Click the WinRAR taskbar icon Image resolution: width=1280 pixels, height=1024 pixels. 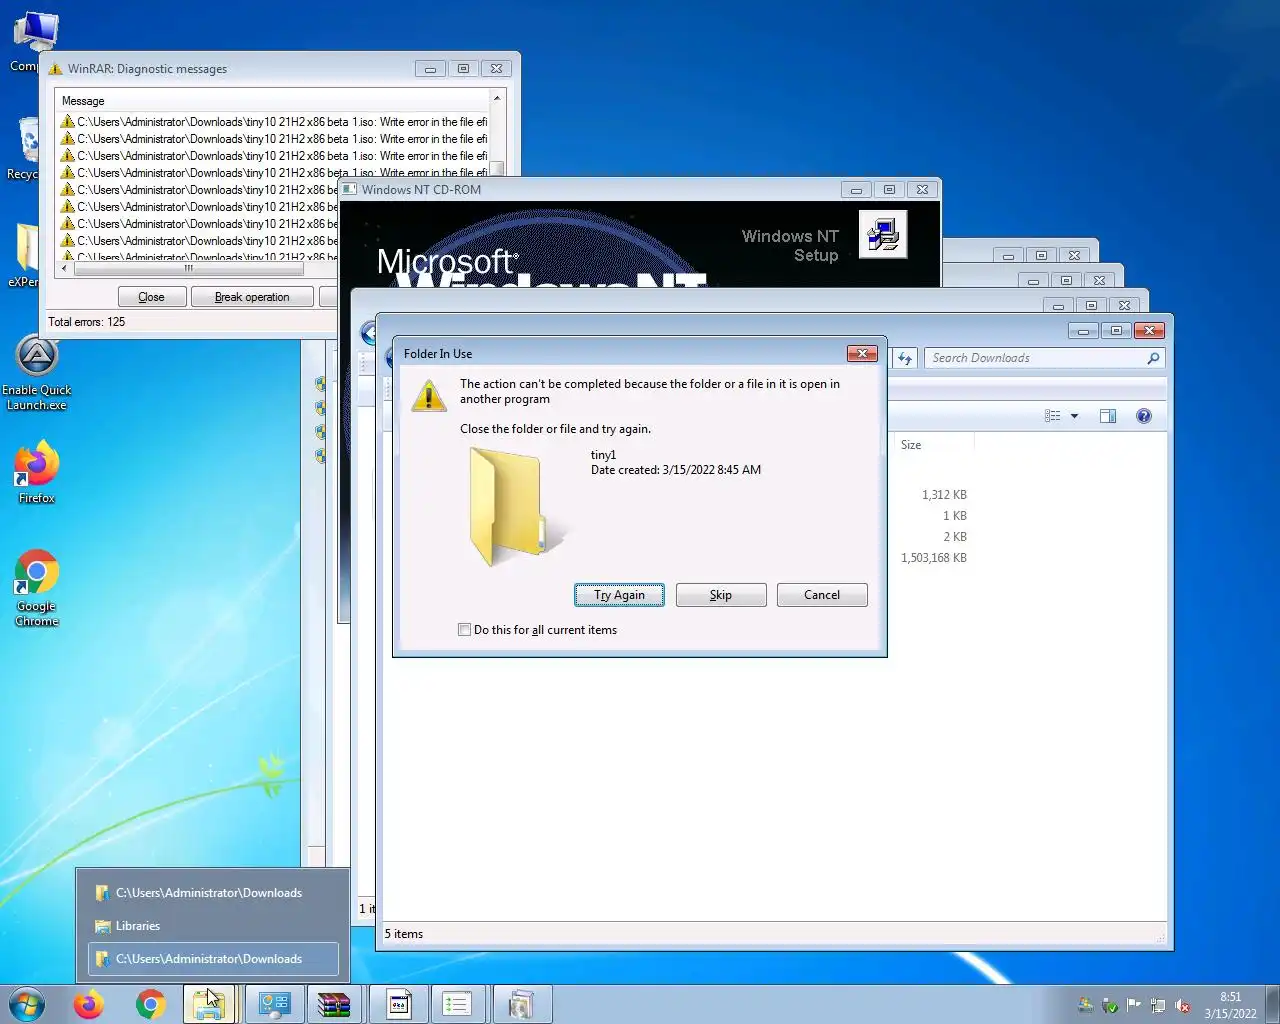coord(334,1004)
